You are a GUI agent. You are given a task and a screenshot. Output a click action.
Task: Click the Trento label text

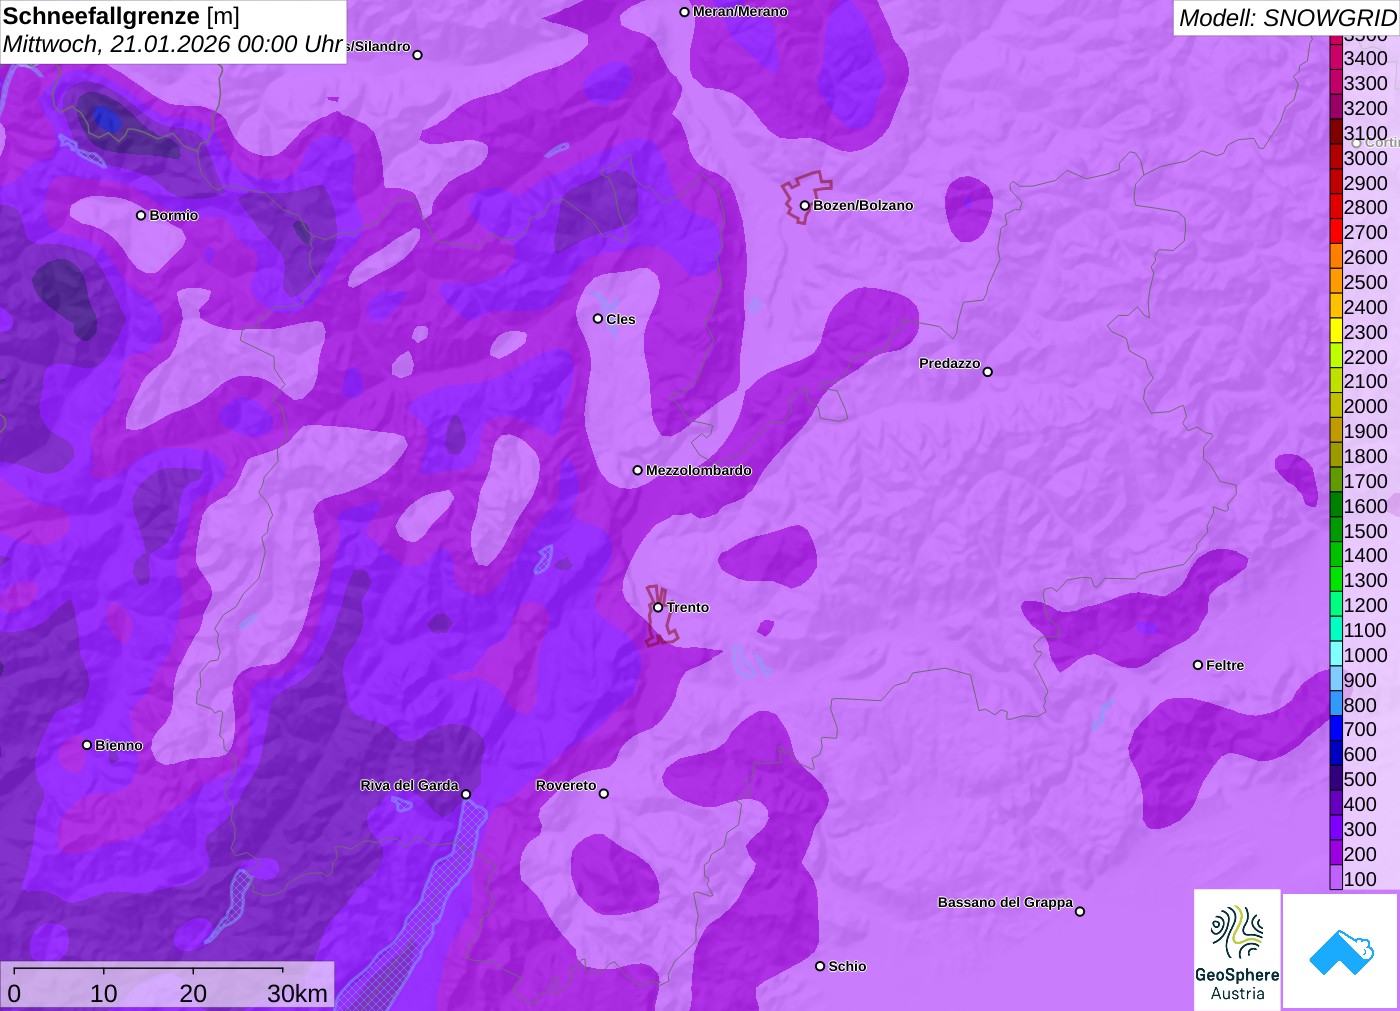click(x=688, y=607)
